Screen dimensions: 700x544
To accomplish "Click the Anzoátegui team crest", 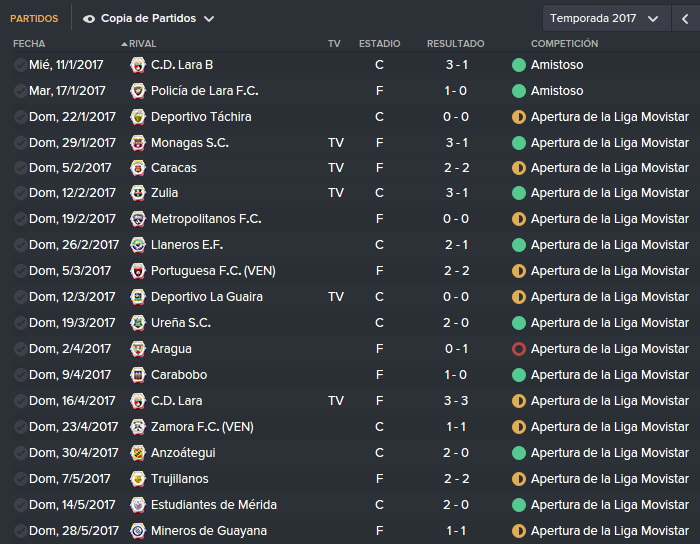I will pos(138,453).
